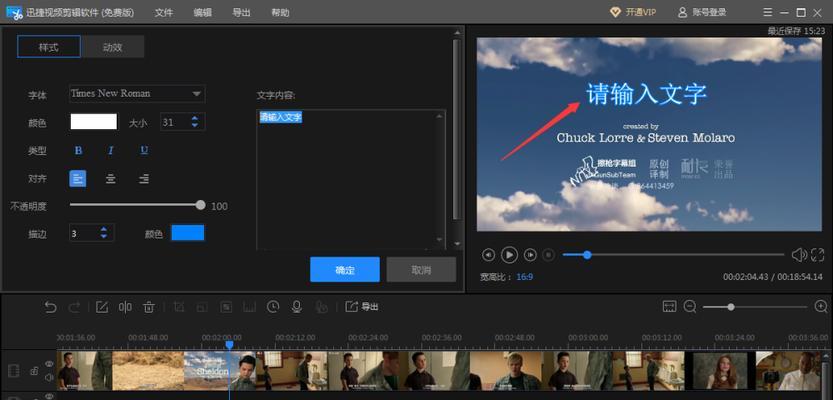Zoom in the timeline with plus magnifier
The image size is (833, 400).
click(x=821, y=307)
